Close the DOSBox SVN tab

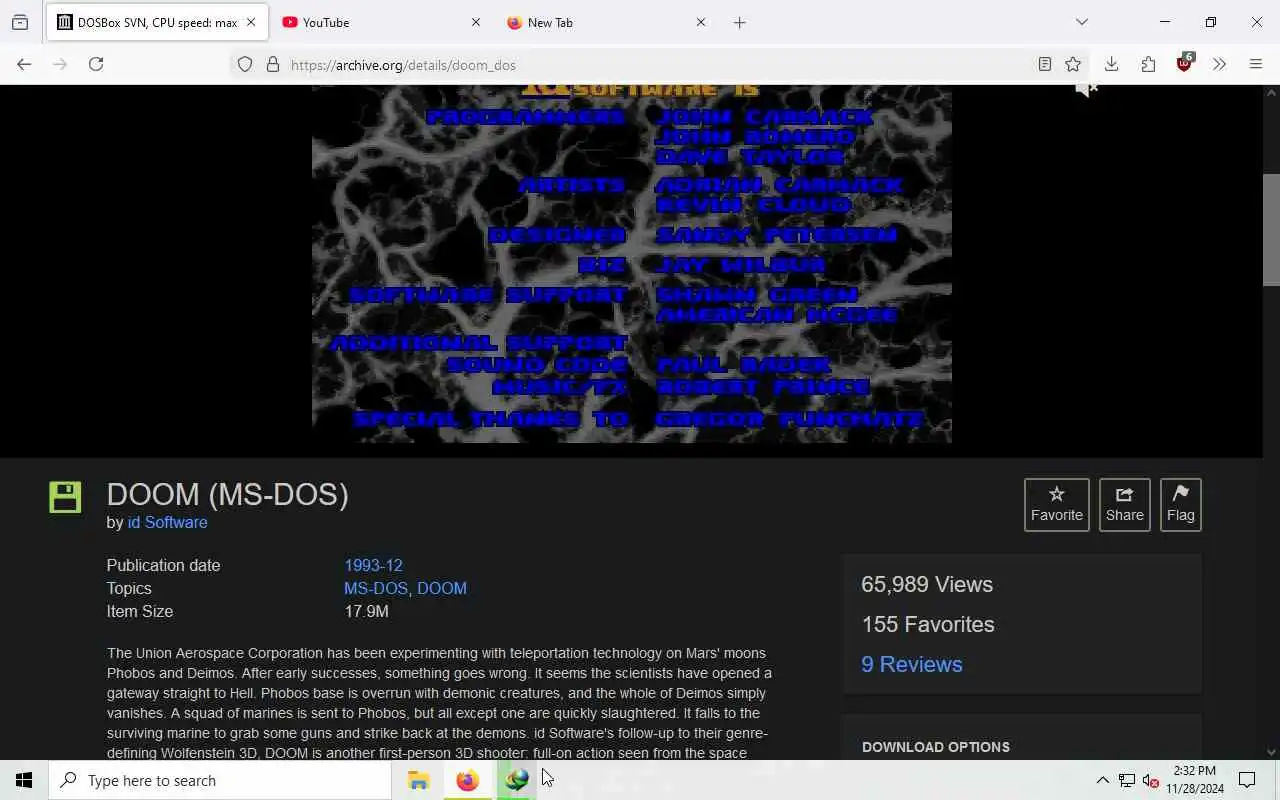251,22
